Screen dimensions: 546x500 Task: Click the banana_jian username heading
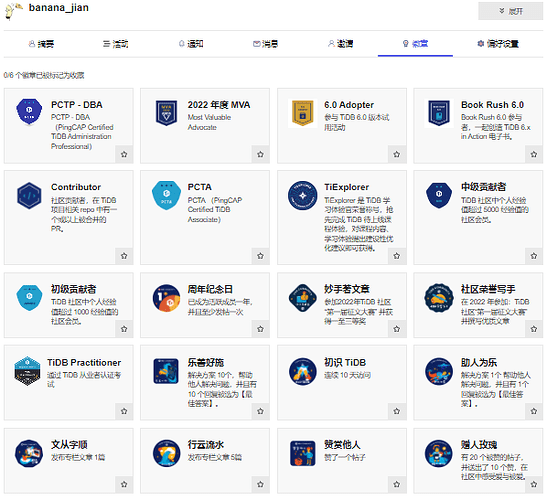58,8
